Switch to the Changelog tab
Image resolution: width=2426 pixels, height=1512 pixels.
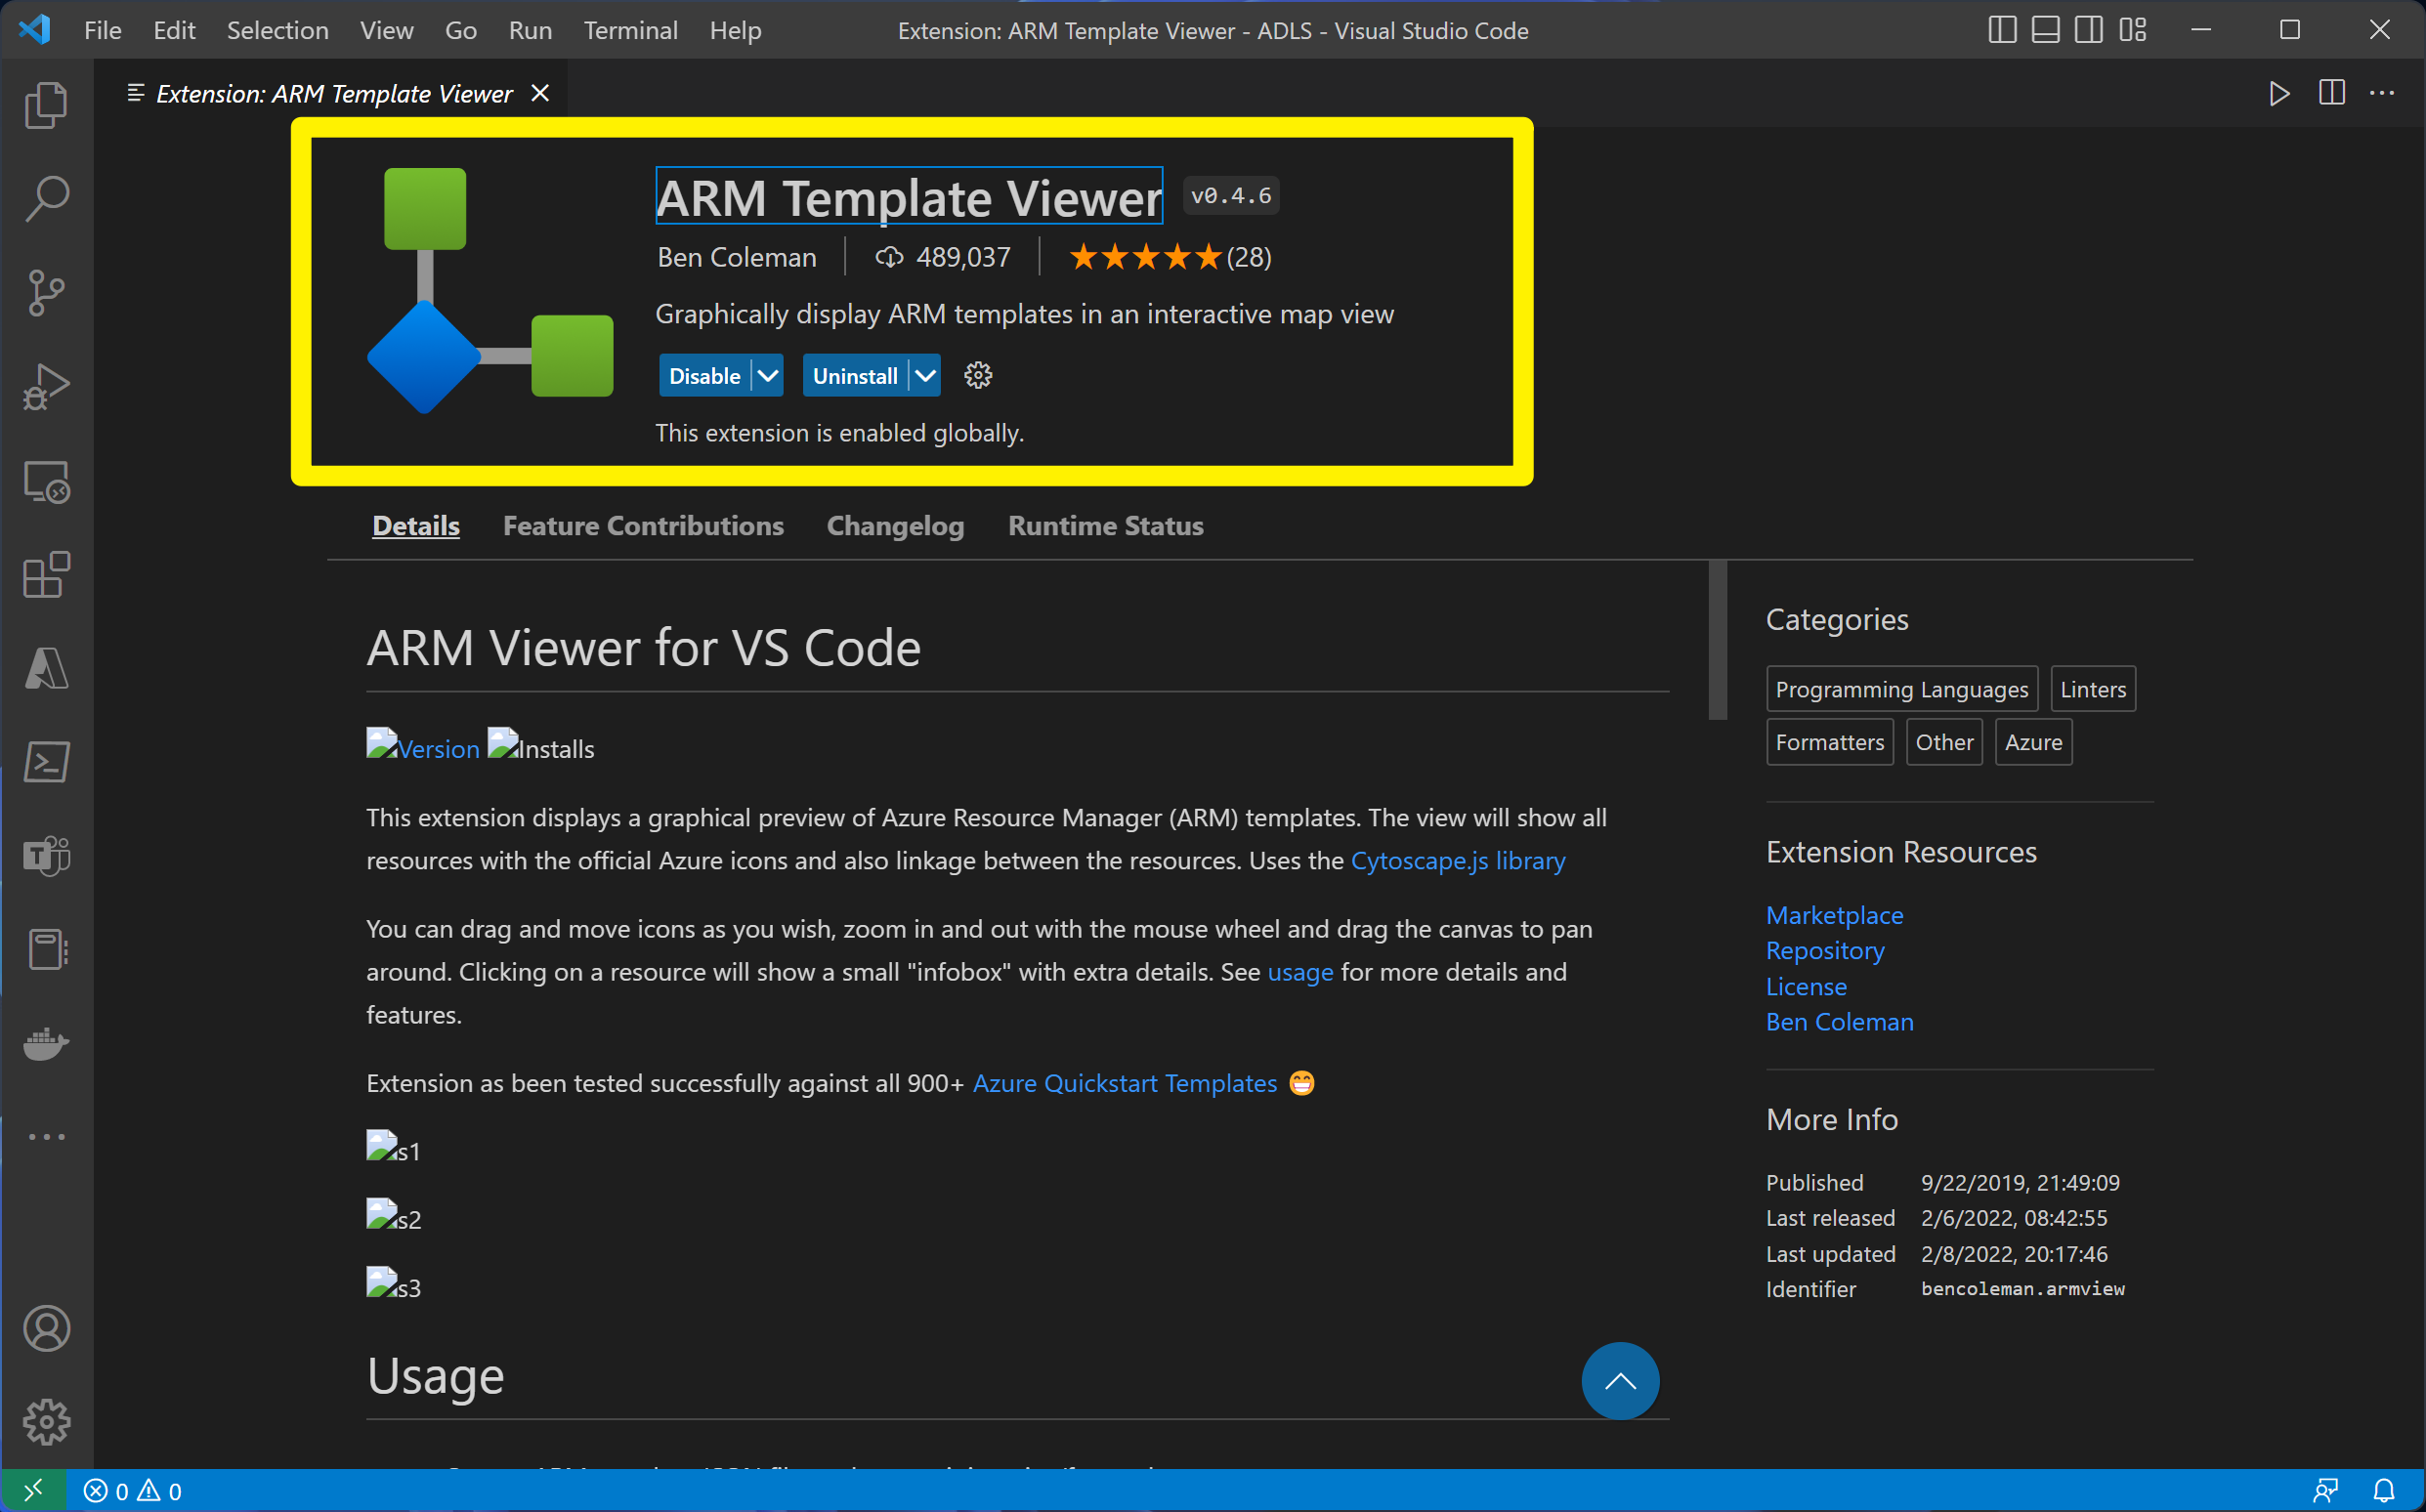coord(895,526)
